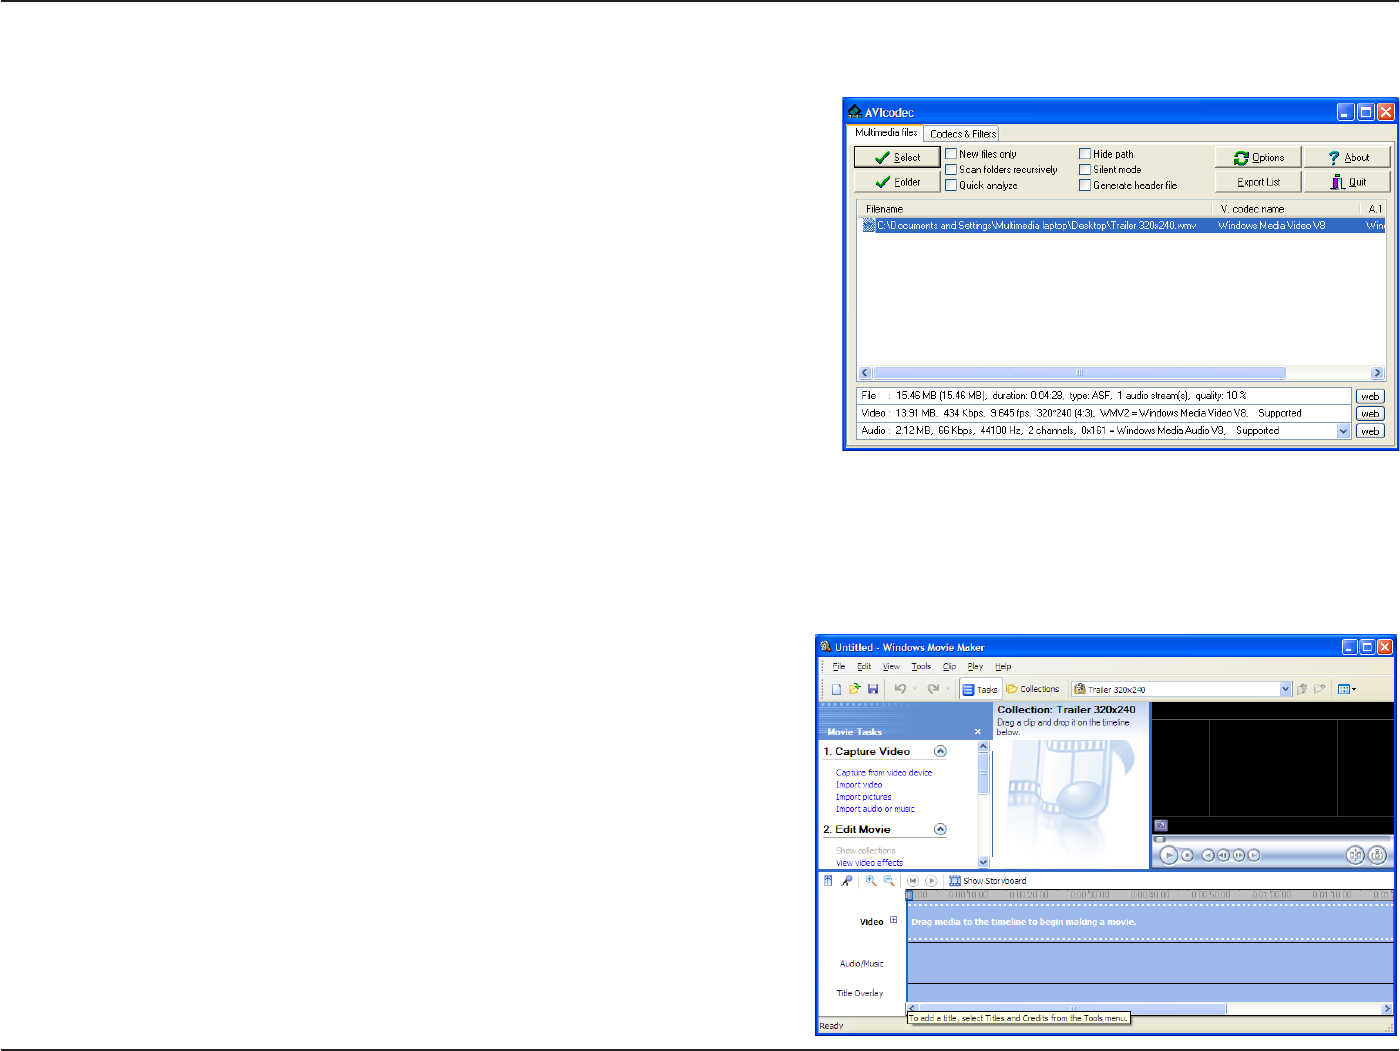
Task: Open the Tools menu in Movie Maker
Action: pos(921,666)
